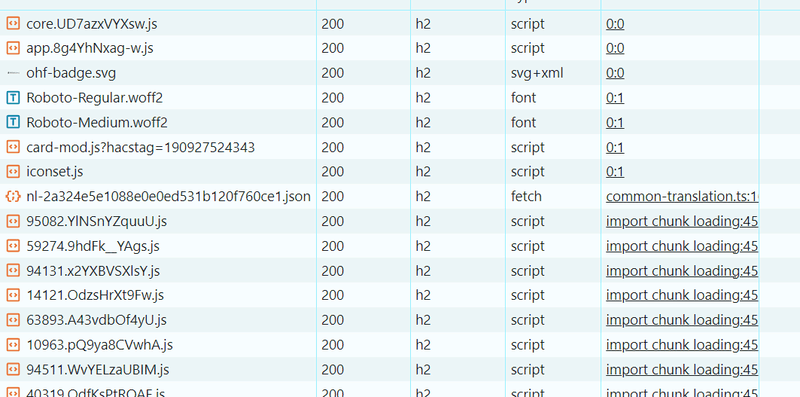Viewport: 800px width, 397px height.
Task: Open initiator link 0:0 for ohf-badge.svg
Action: point(615,73)
